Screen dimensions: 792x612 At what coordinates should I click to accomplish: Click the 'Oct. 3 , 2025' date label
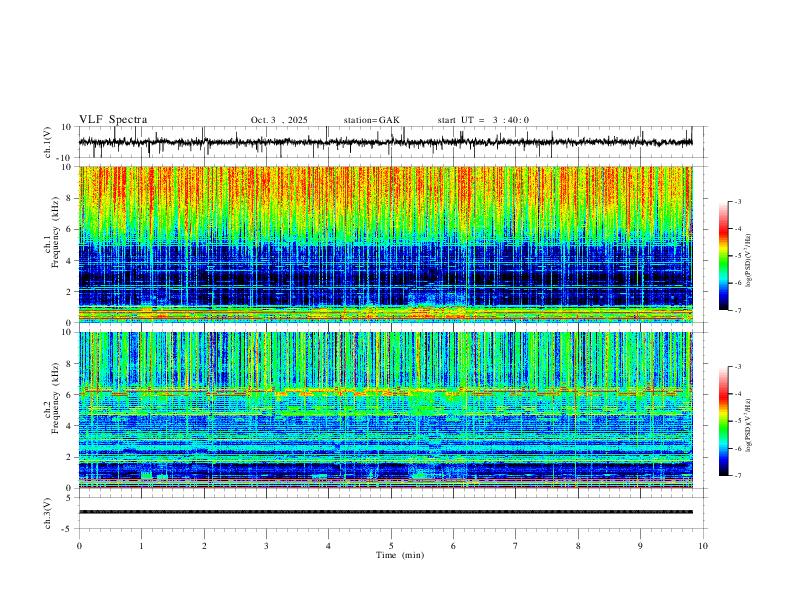[x=279, y=120]
